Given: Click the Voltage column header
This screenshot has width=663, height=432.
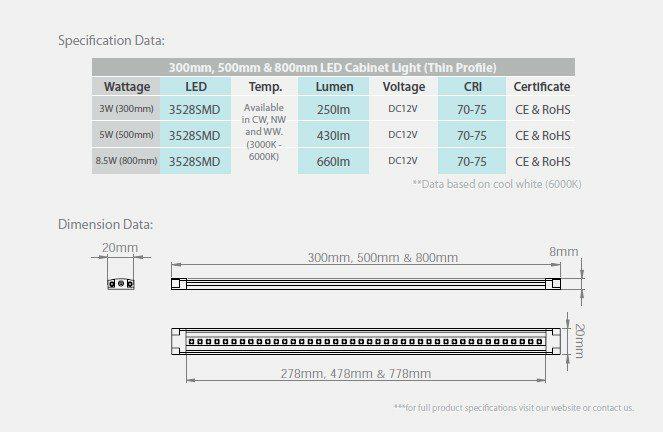Looking at the screenshot, I should [x=403, y=87].
